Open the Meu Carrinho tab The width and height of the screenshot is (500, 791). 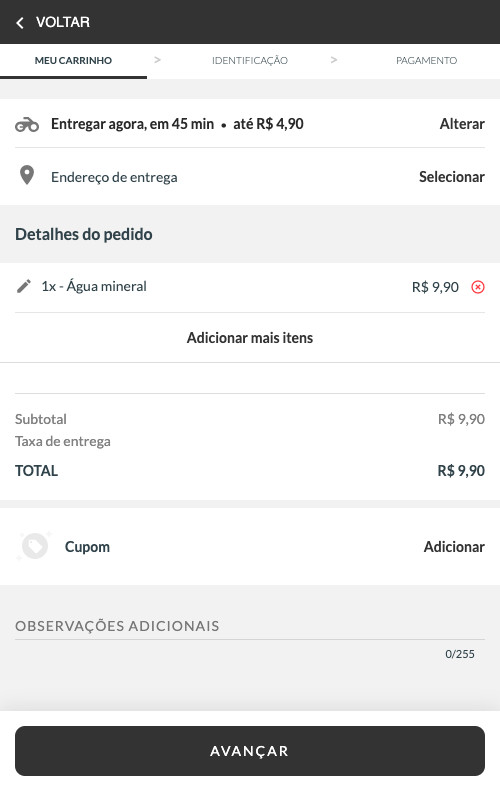point(73,61)
